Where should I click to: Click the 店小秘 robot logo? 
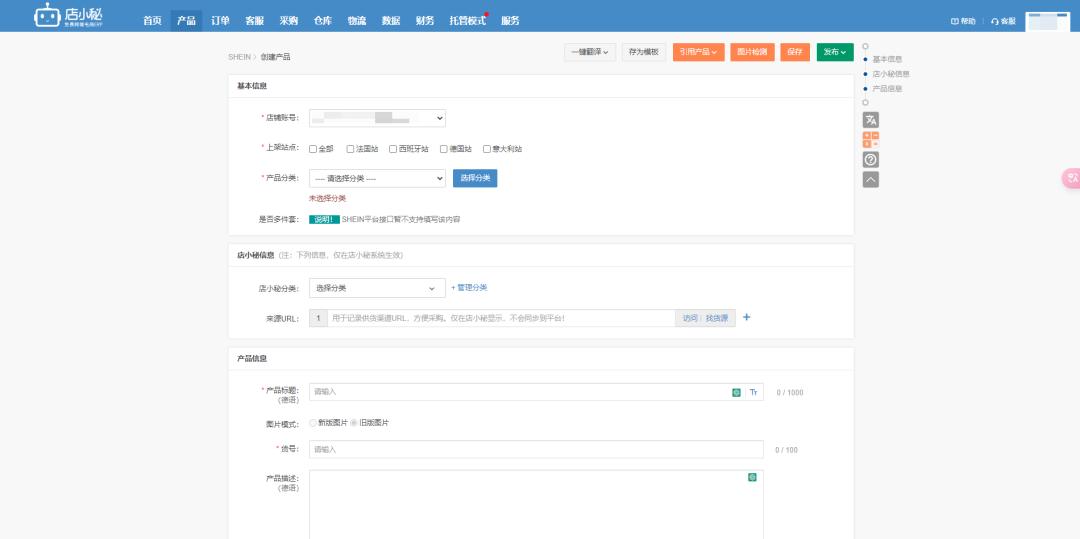pyautogui.click(x=46, y=16)
